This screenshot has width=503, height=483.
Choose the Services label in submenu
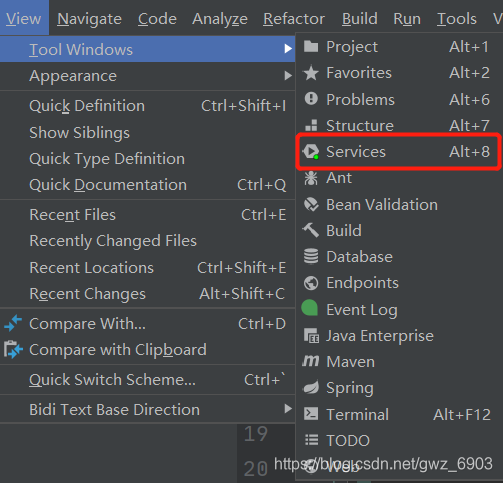pos(356,152)
